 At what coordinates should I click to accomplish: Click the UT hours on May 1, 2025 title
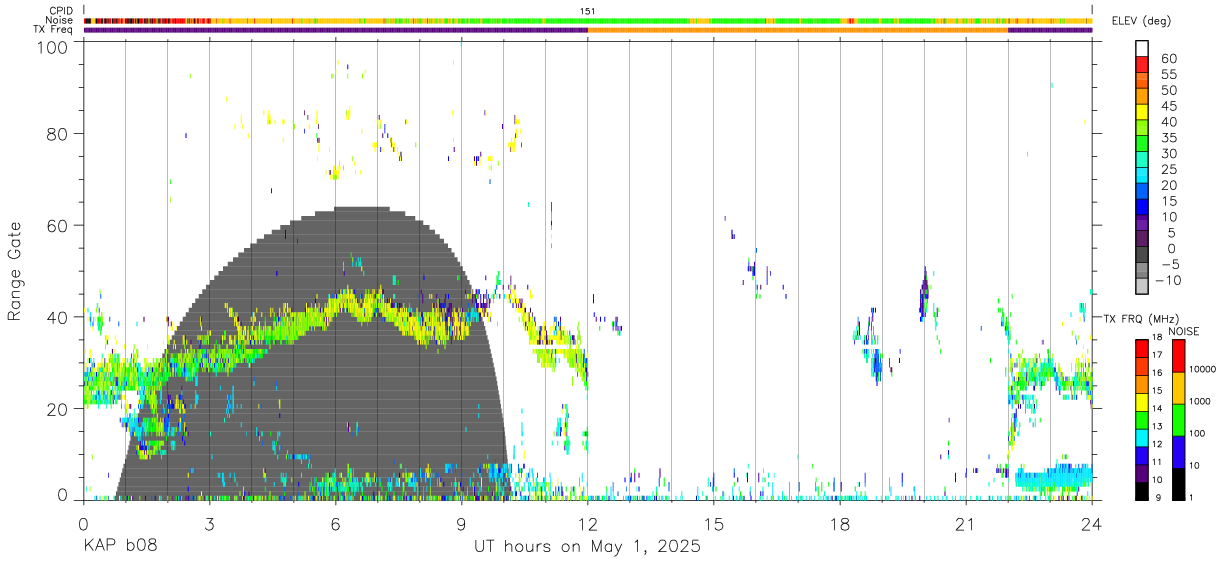click(x=587, y=547)
